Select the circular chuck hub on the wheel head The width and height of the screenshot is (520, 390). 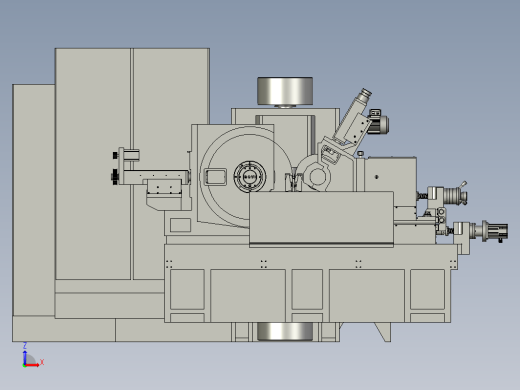tap(250, 177)
